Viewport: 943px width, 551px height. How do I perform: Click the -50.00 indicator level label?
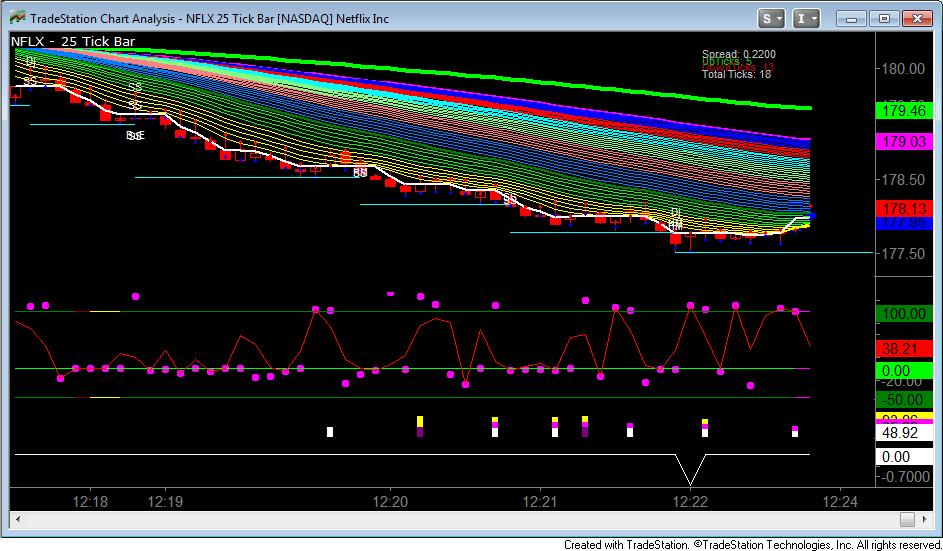[904, 399]
